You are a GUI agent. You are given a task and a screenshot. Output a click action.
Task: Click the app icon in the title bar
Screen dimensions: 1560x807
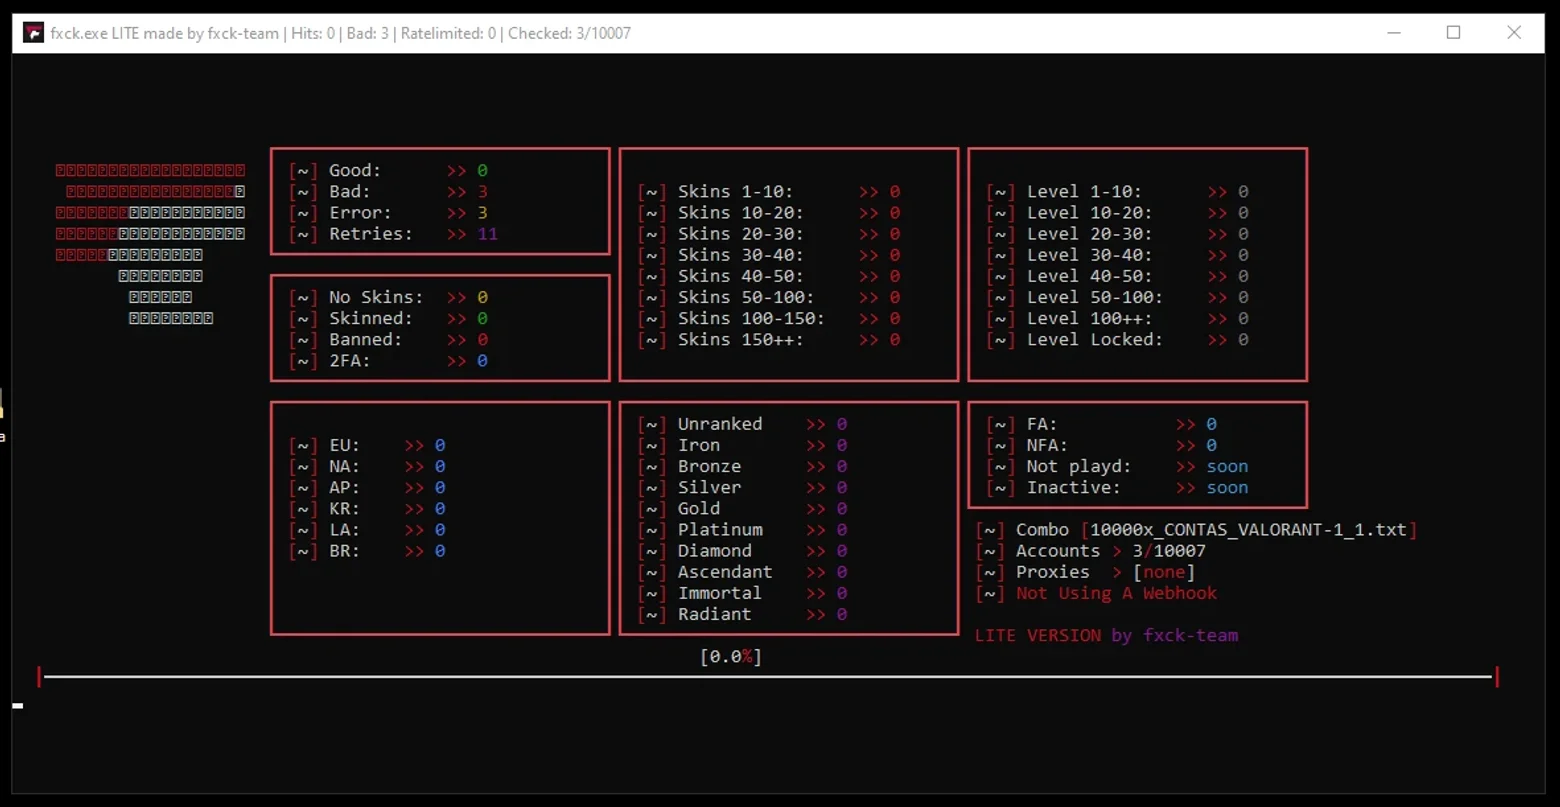click(x=33, y=33)
